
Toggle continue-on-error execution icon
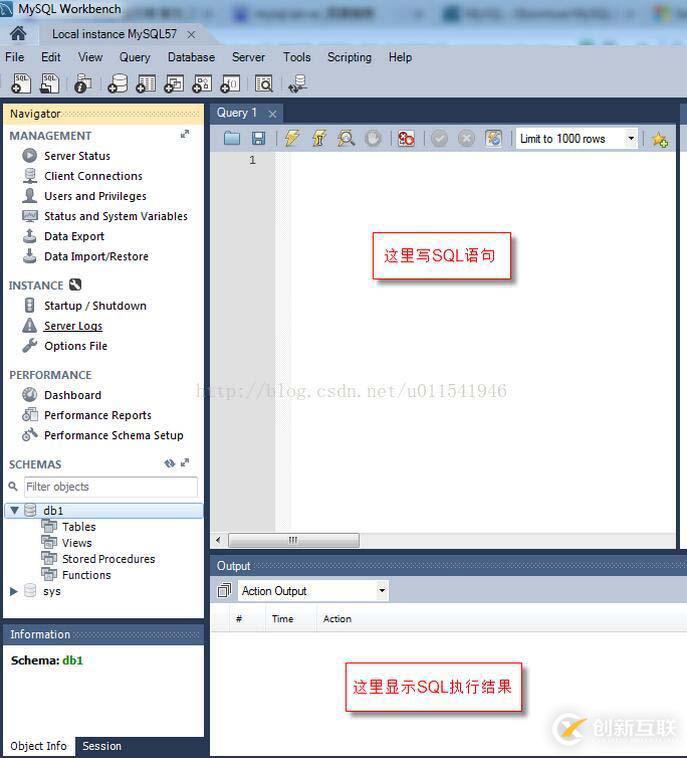coord(406,139)
